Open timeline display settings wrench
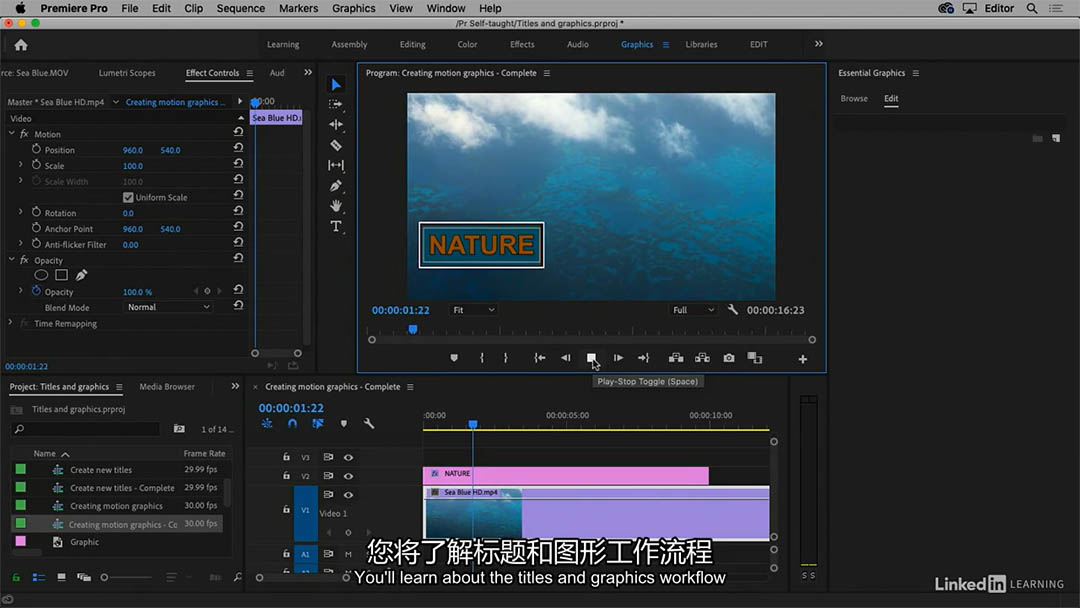The height and width of the screenshot is (608, 1080). 368,423
